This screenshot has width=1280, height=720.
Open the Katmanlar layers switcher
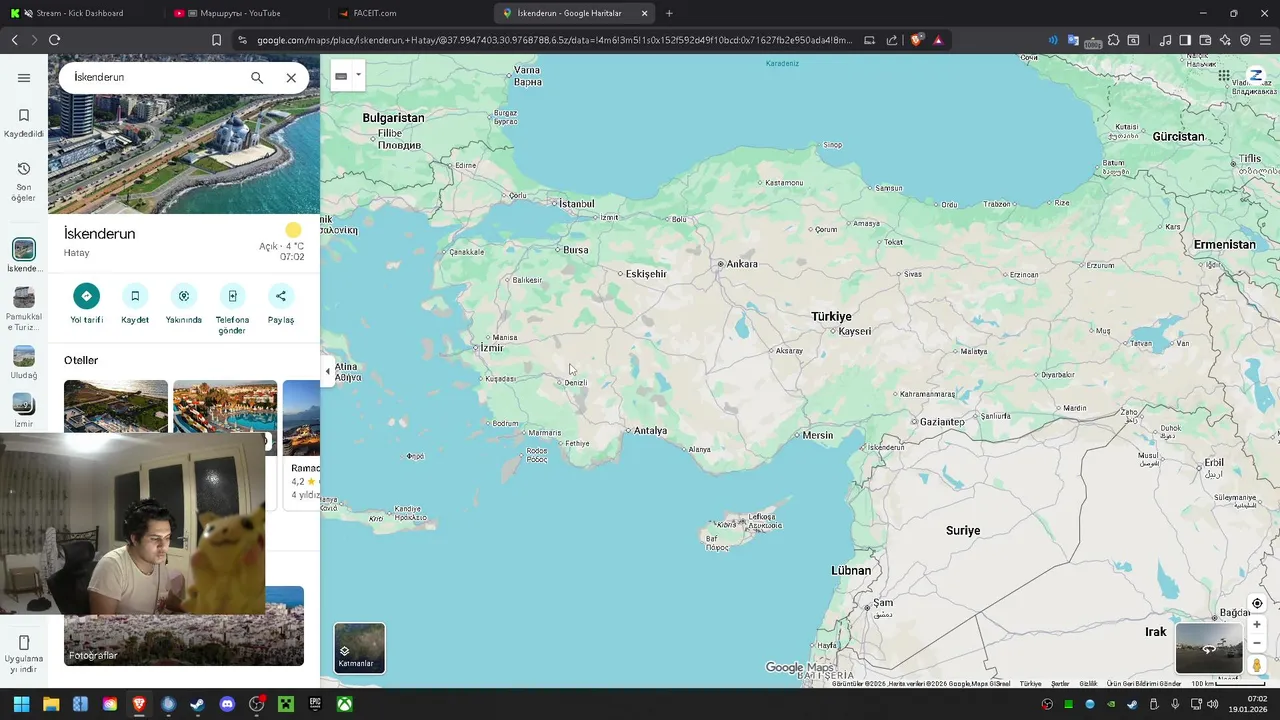[x=359, y=648]
